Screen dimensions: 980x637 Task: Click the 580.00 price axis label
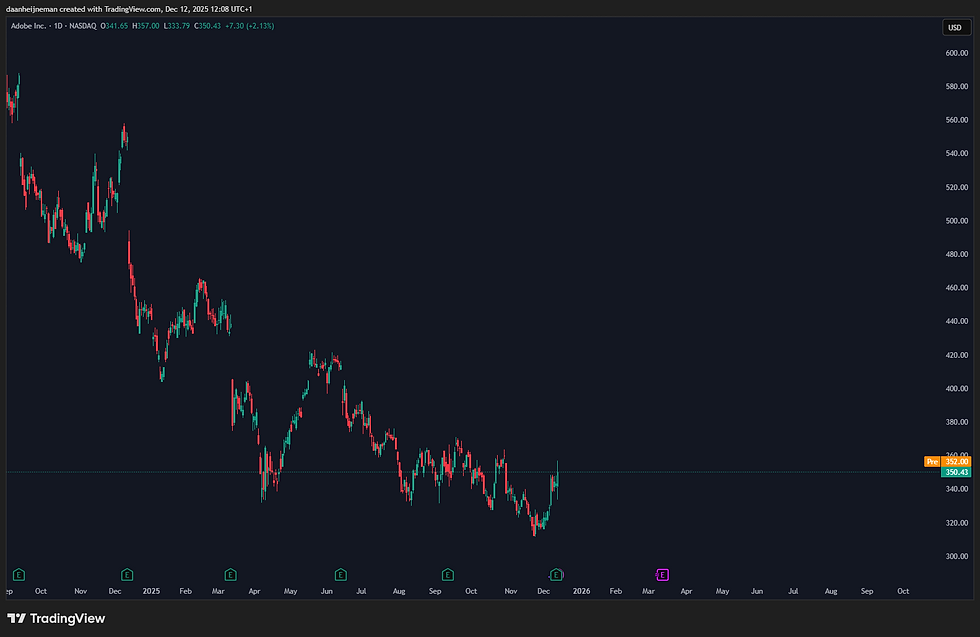coord(956,86)
